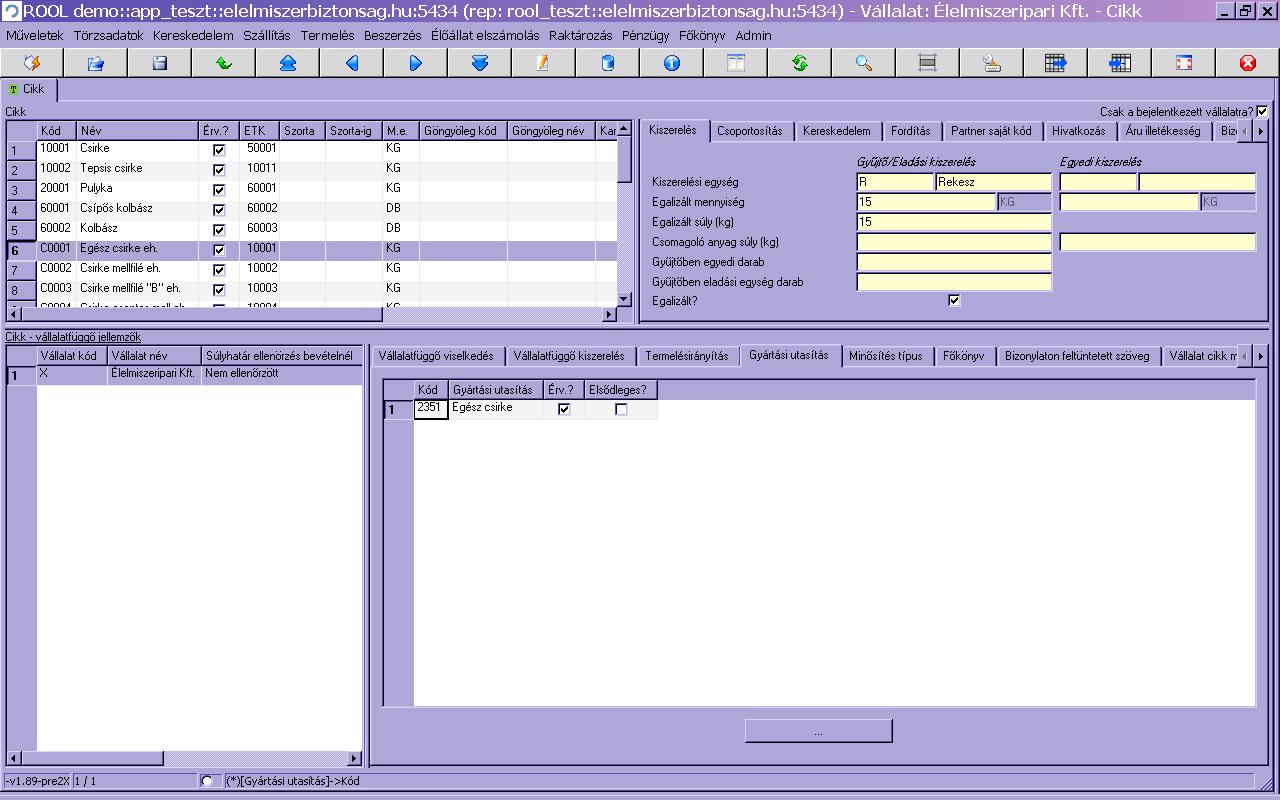Switch to the Csoportosítás tab
This screenshot has height=800, width=1280.
click(x=750, y=131)
